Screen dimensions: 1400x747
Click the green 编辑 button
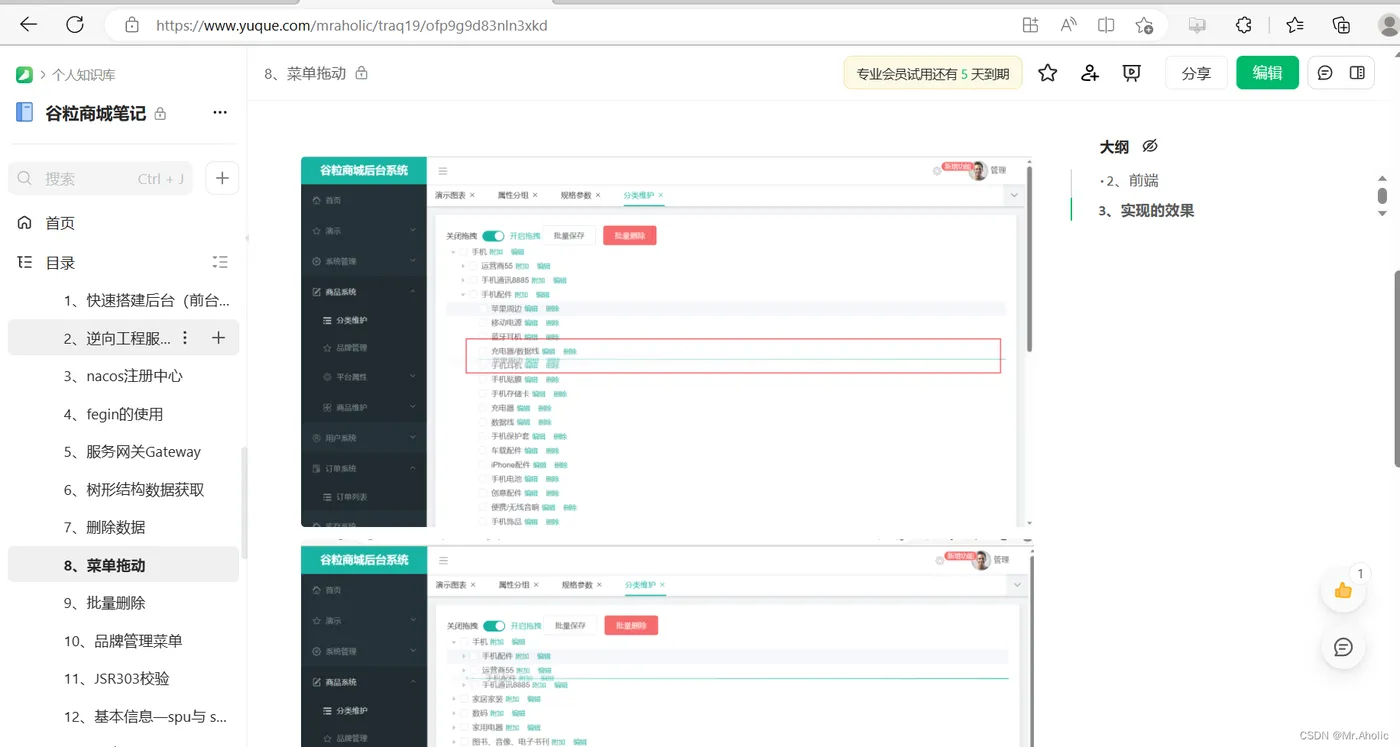coord(1267,73)
